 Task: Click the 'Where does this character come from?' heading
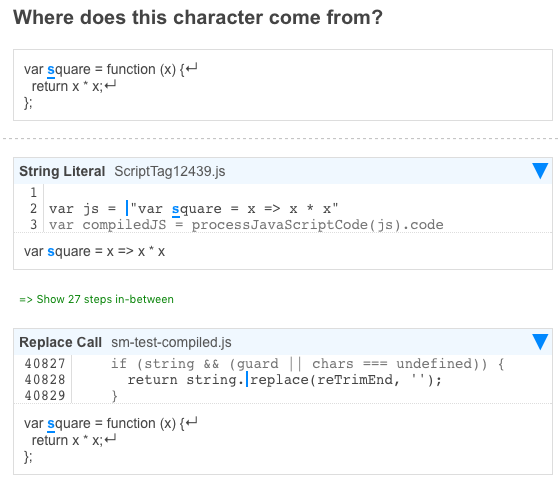(198, 17)
